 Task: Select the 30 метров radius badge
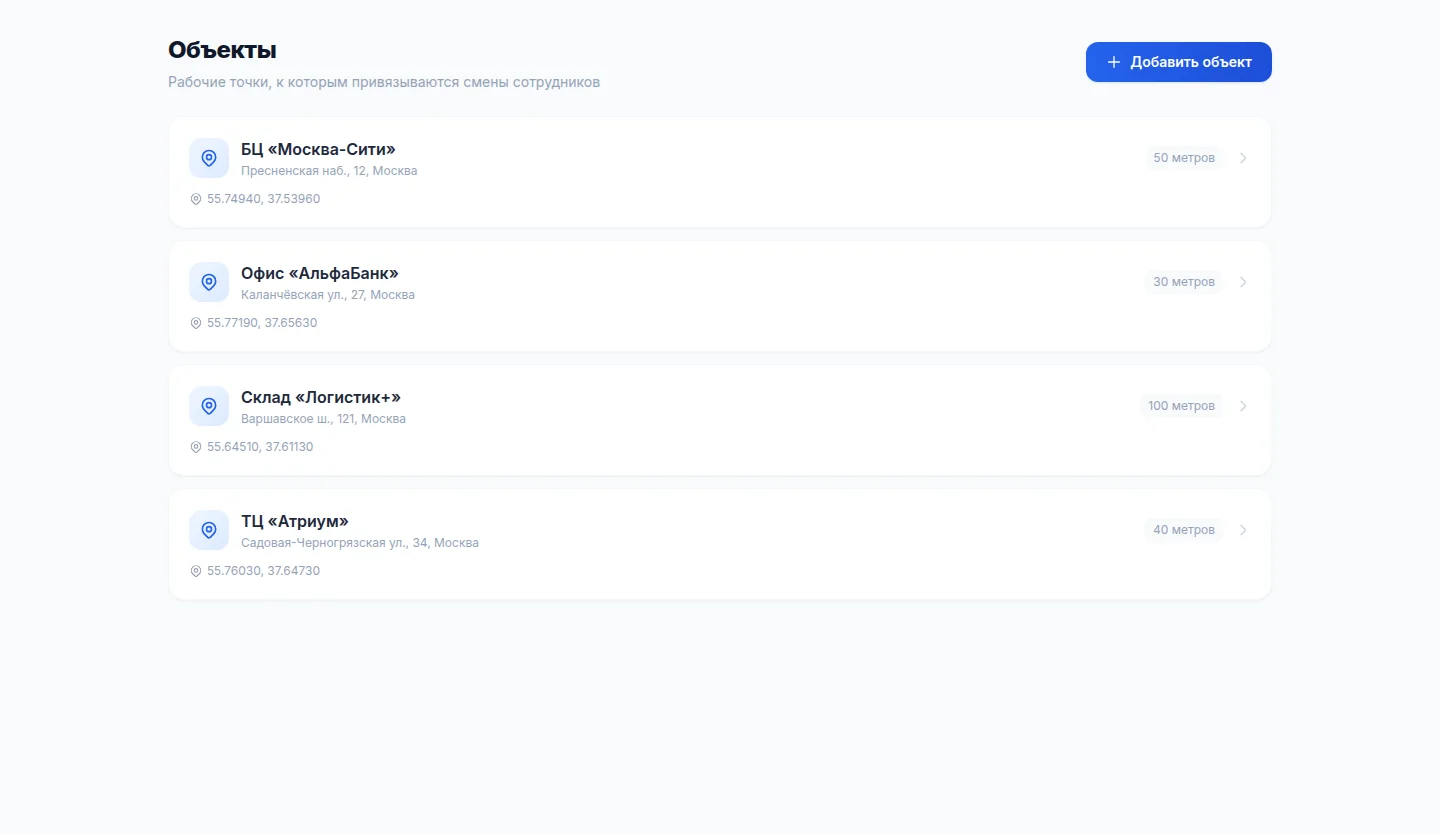coord(1184,282)
